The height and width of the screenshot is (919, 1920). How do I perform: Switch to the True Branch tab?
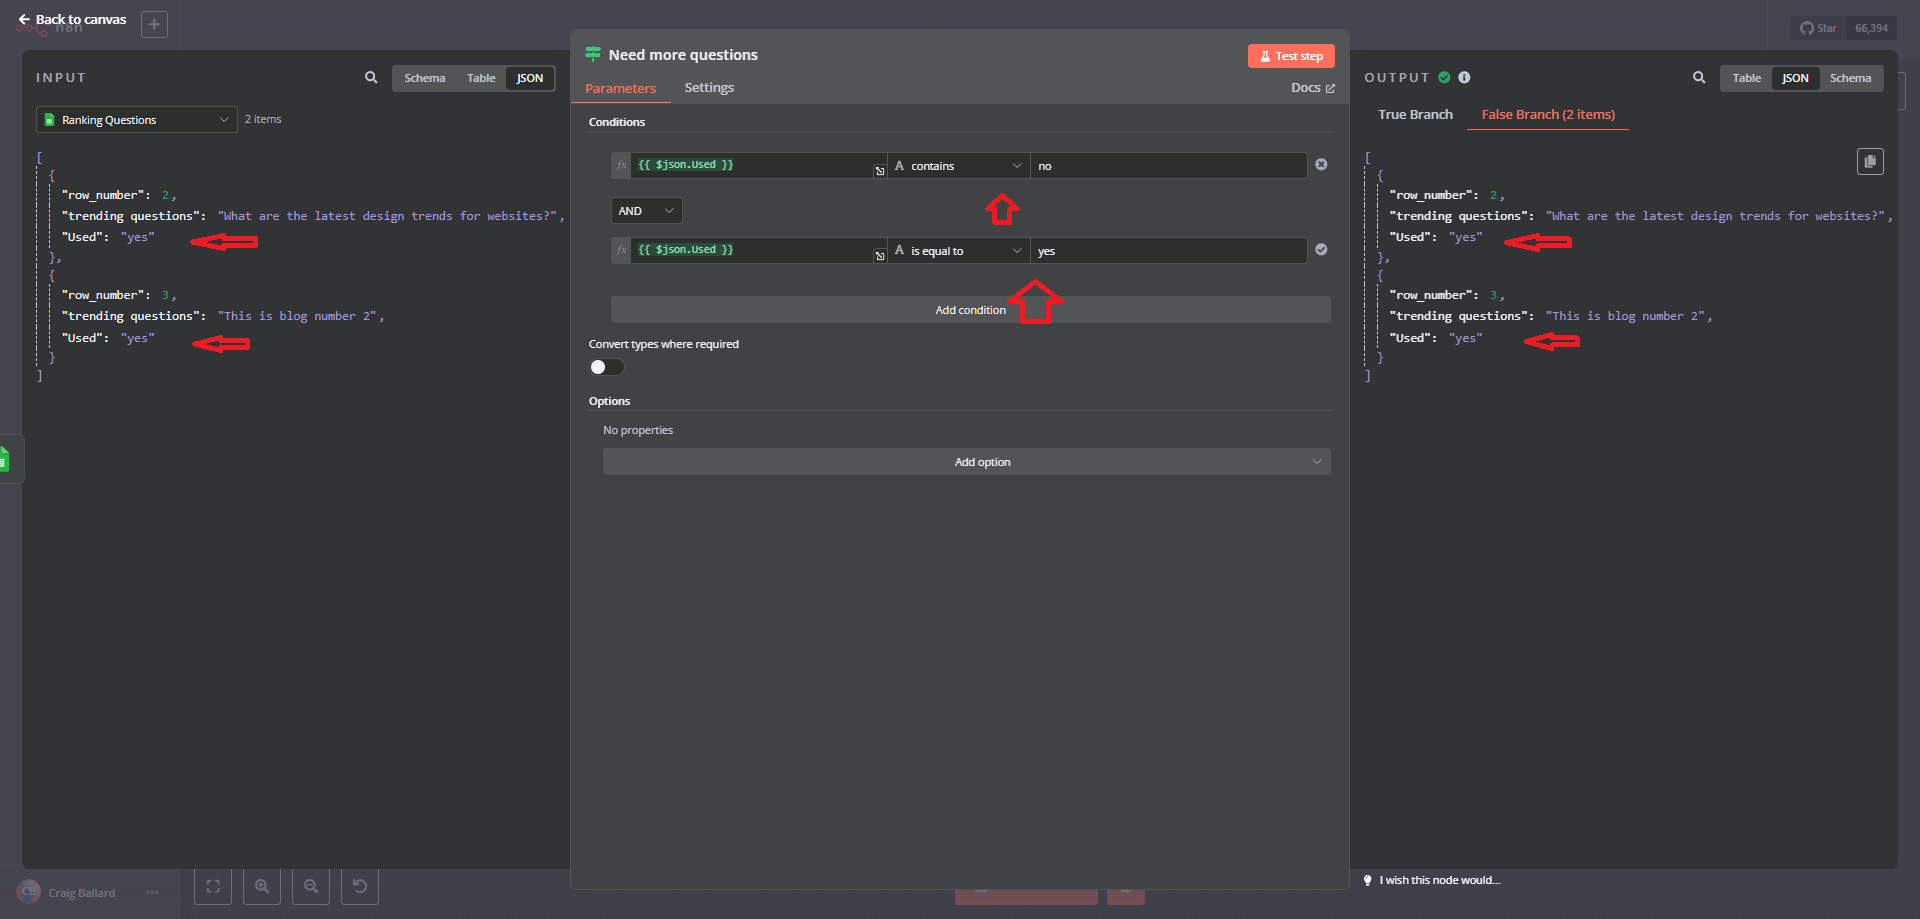(x=1415, y=115)
